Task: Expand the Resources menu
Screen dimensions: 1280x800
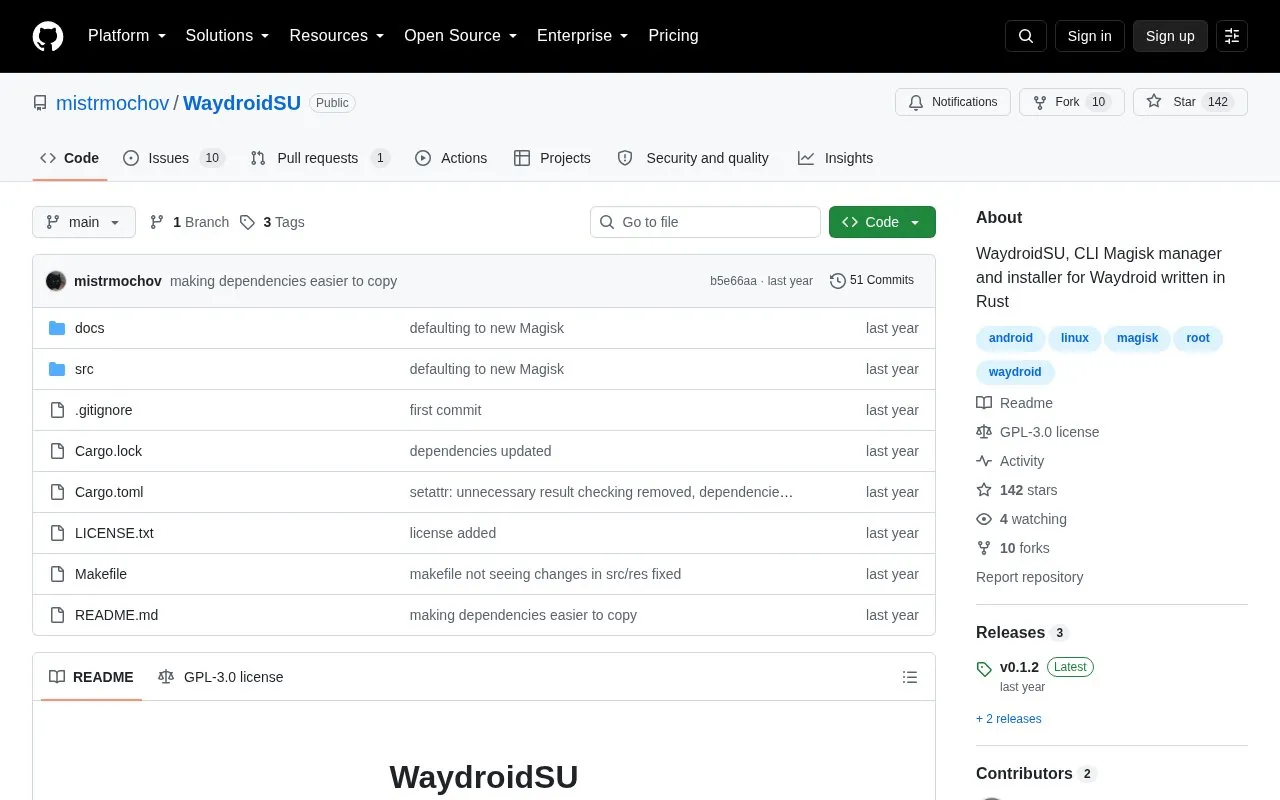Action: [337, 36]
